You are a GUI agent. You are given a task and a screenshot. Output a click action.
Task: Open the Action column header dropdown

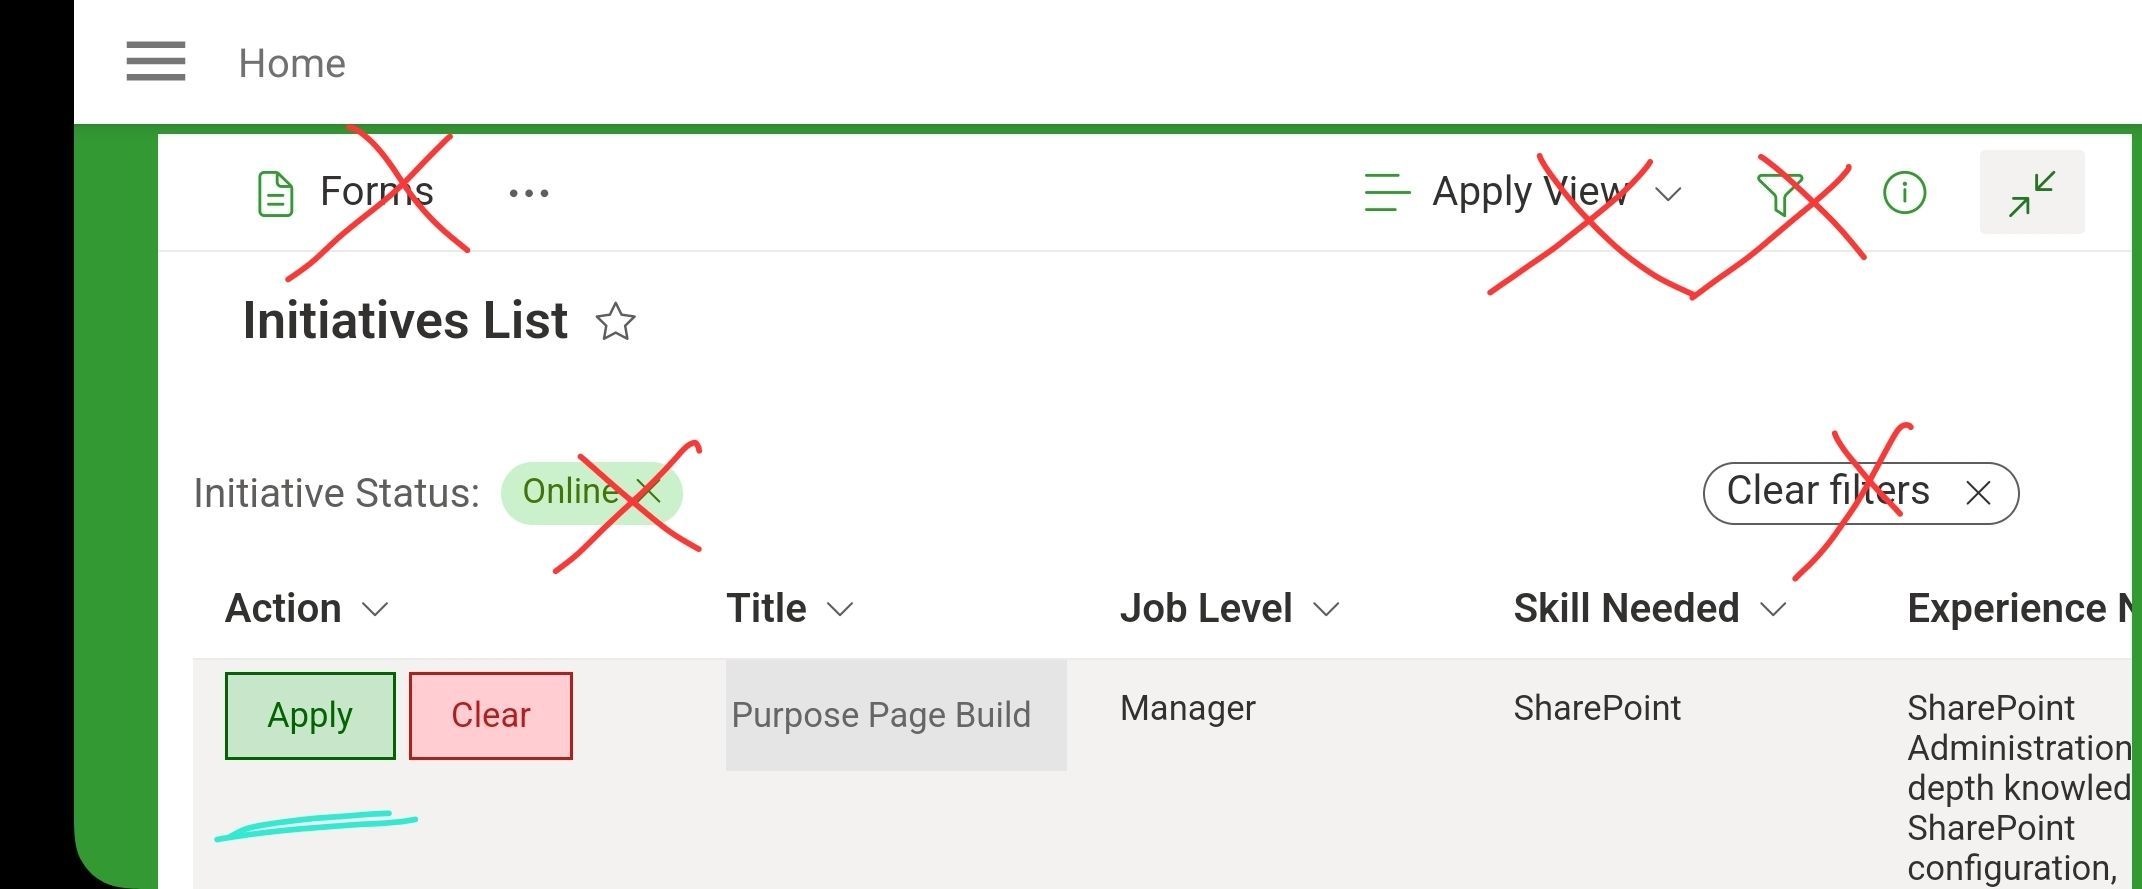pyautogui.click(x=375, y=609)
